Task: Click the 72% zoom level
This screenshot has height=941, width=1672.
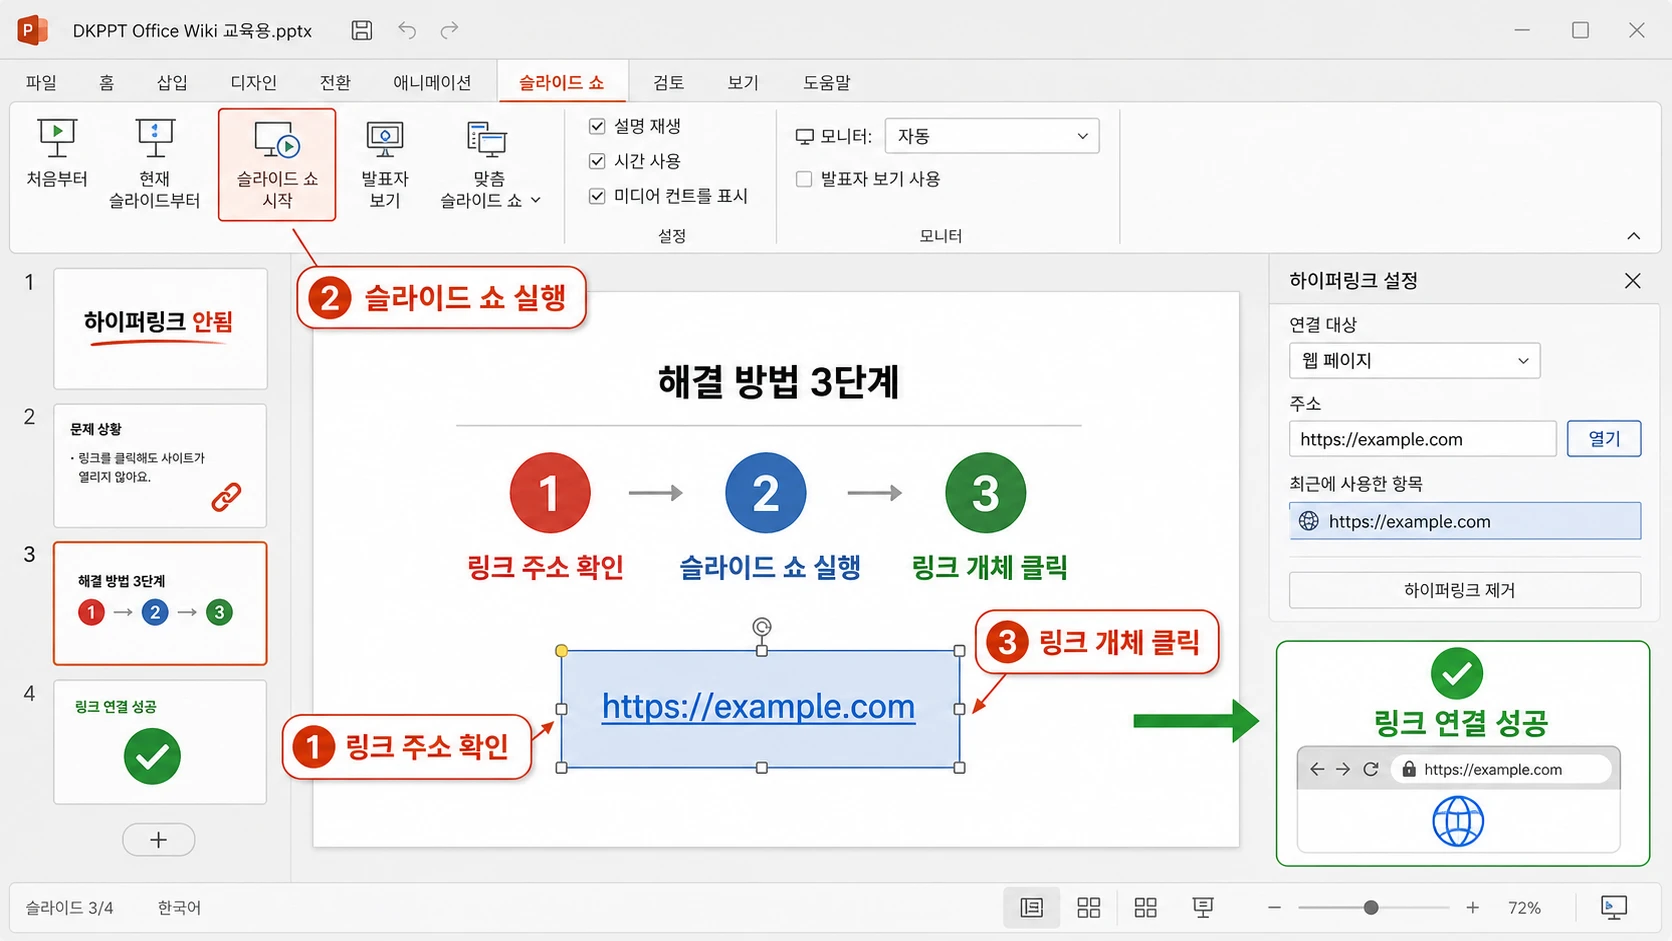Action: point(1524,907)
